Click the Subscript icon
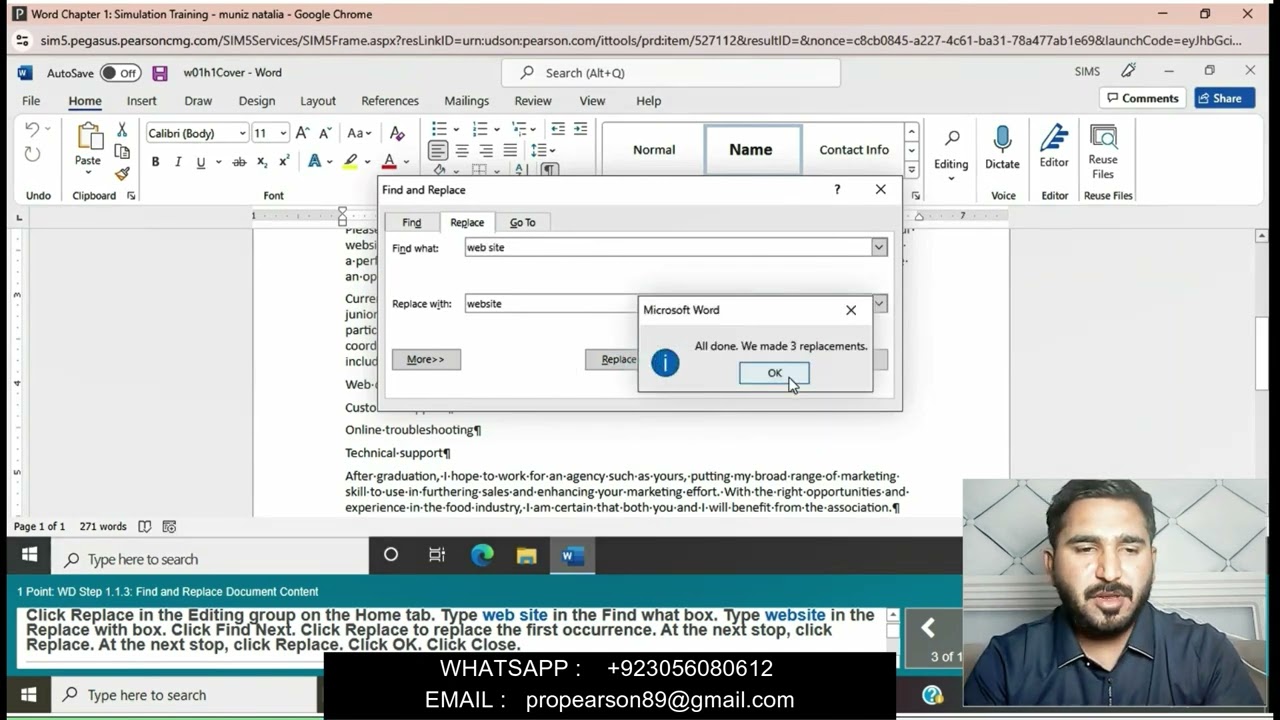This screenshot has height=720, width=1280. tap(262, 162)
